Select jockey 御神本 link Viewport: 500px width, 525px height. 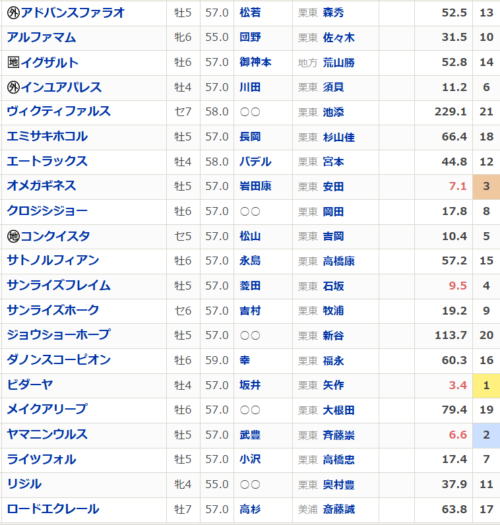tap(255, 62)
